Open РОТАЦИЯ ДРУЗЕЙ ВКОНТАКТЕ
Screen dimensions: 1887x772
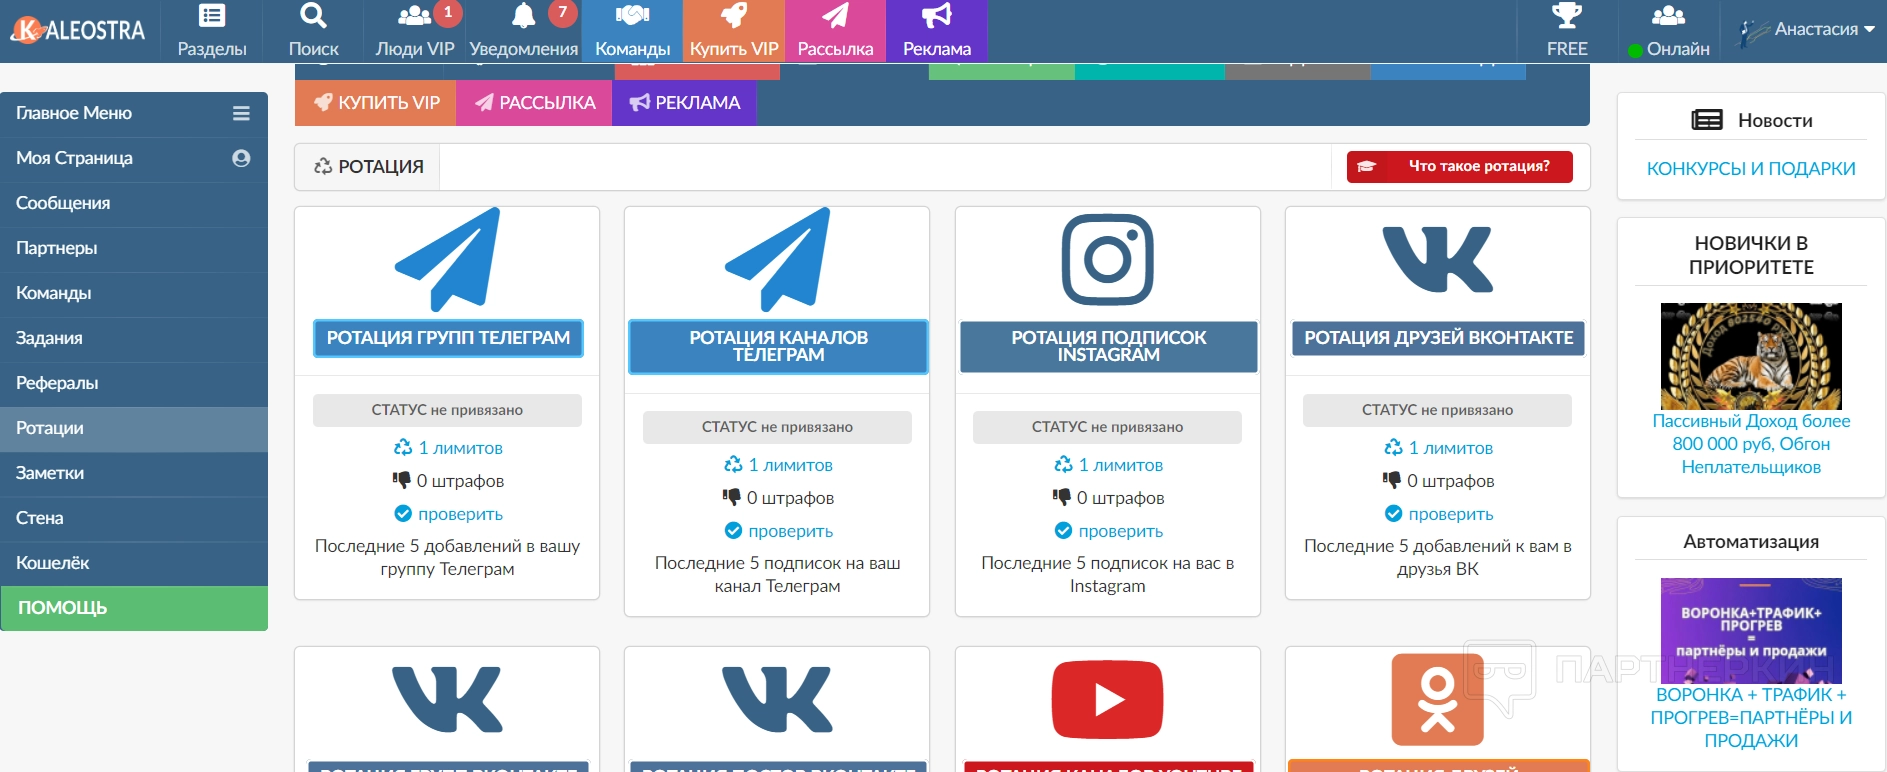[1438, 338]
